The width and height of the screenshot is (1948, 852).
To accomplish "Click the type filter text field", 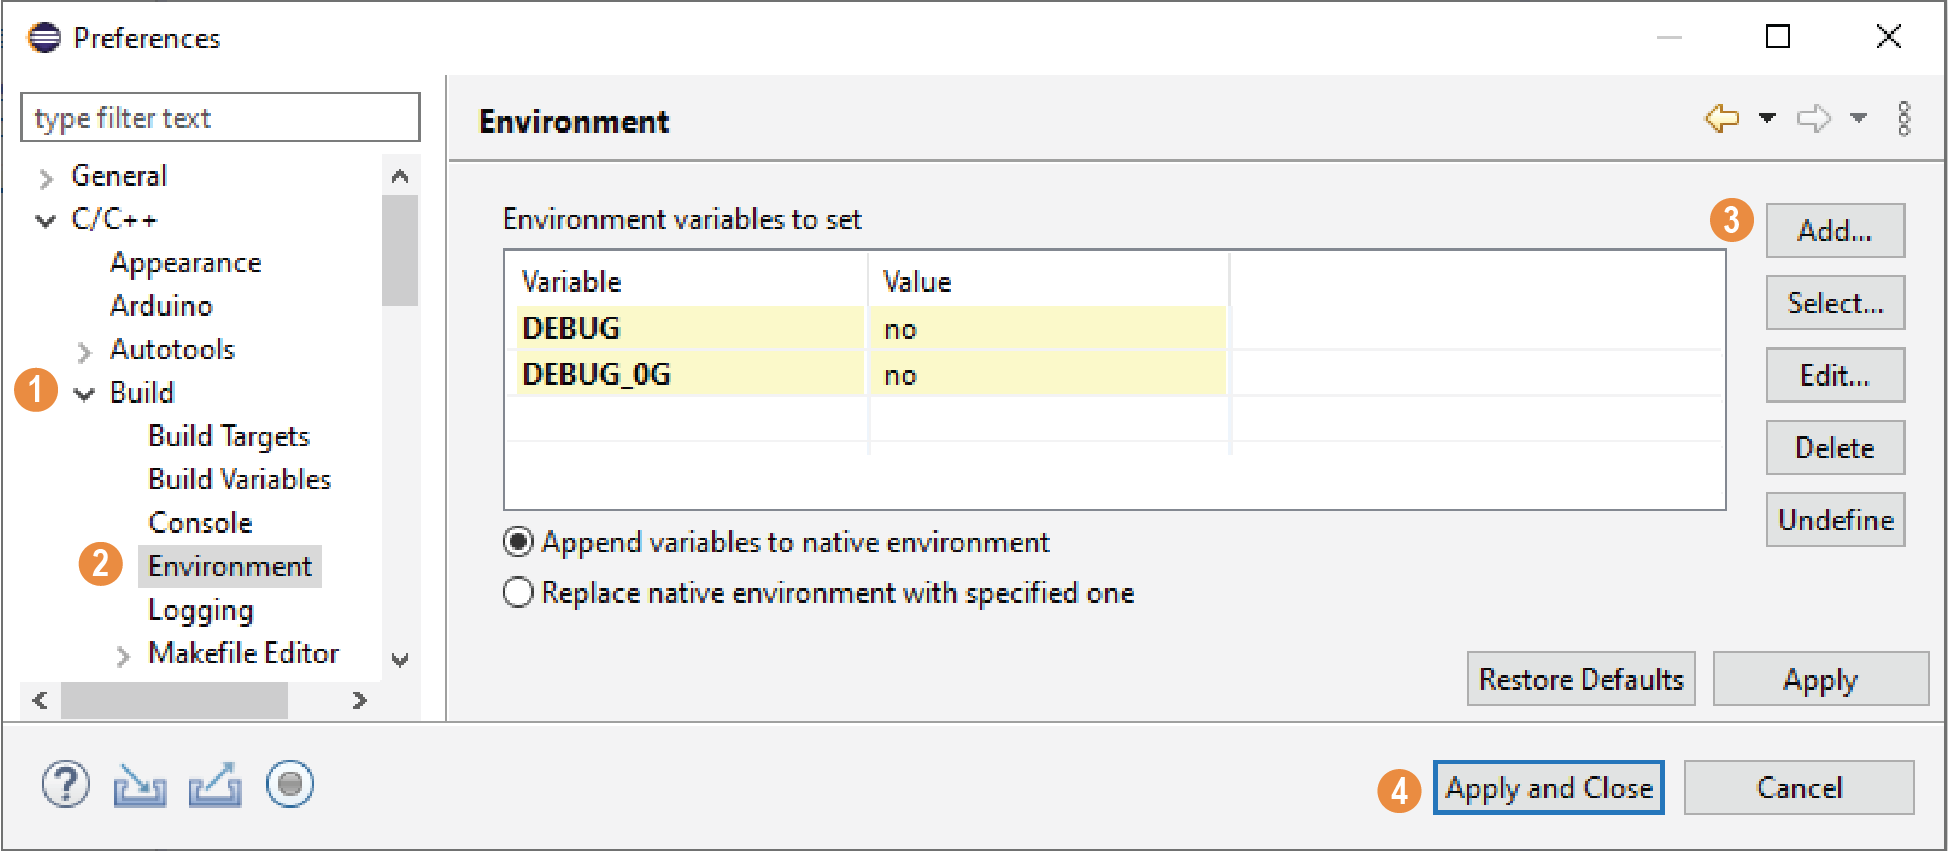I will pyautogui.click(x=220, y=118).
